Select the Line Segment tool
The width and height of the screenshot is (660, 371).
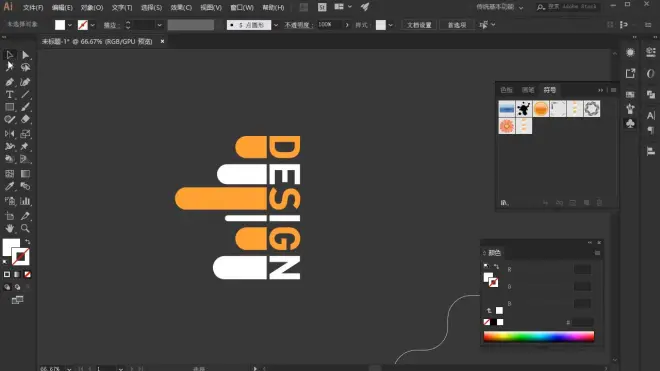tap(25, 94)
